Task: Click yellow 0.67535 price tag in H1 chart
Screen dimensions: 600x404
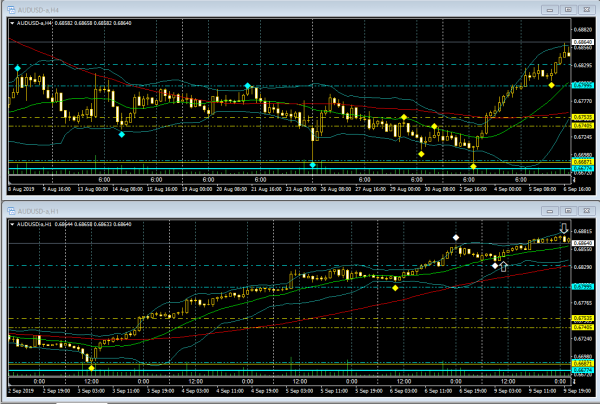Action: click(583, 318)
